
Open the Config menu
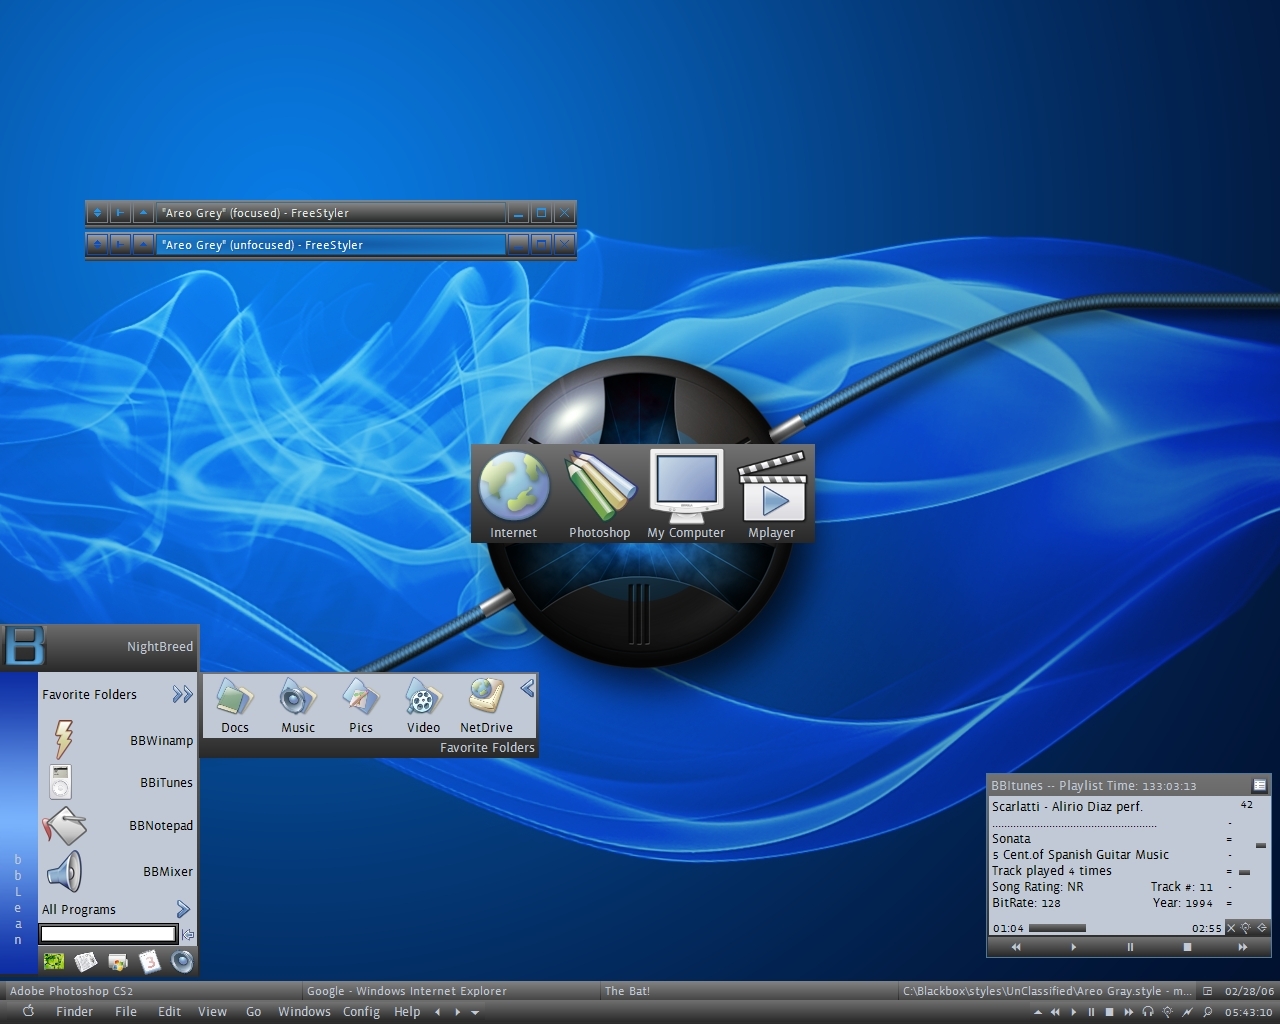[361, 1012]
